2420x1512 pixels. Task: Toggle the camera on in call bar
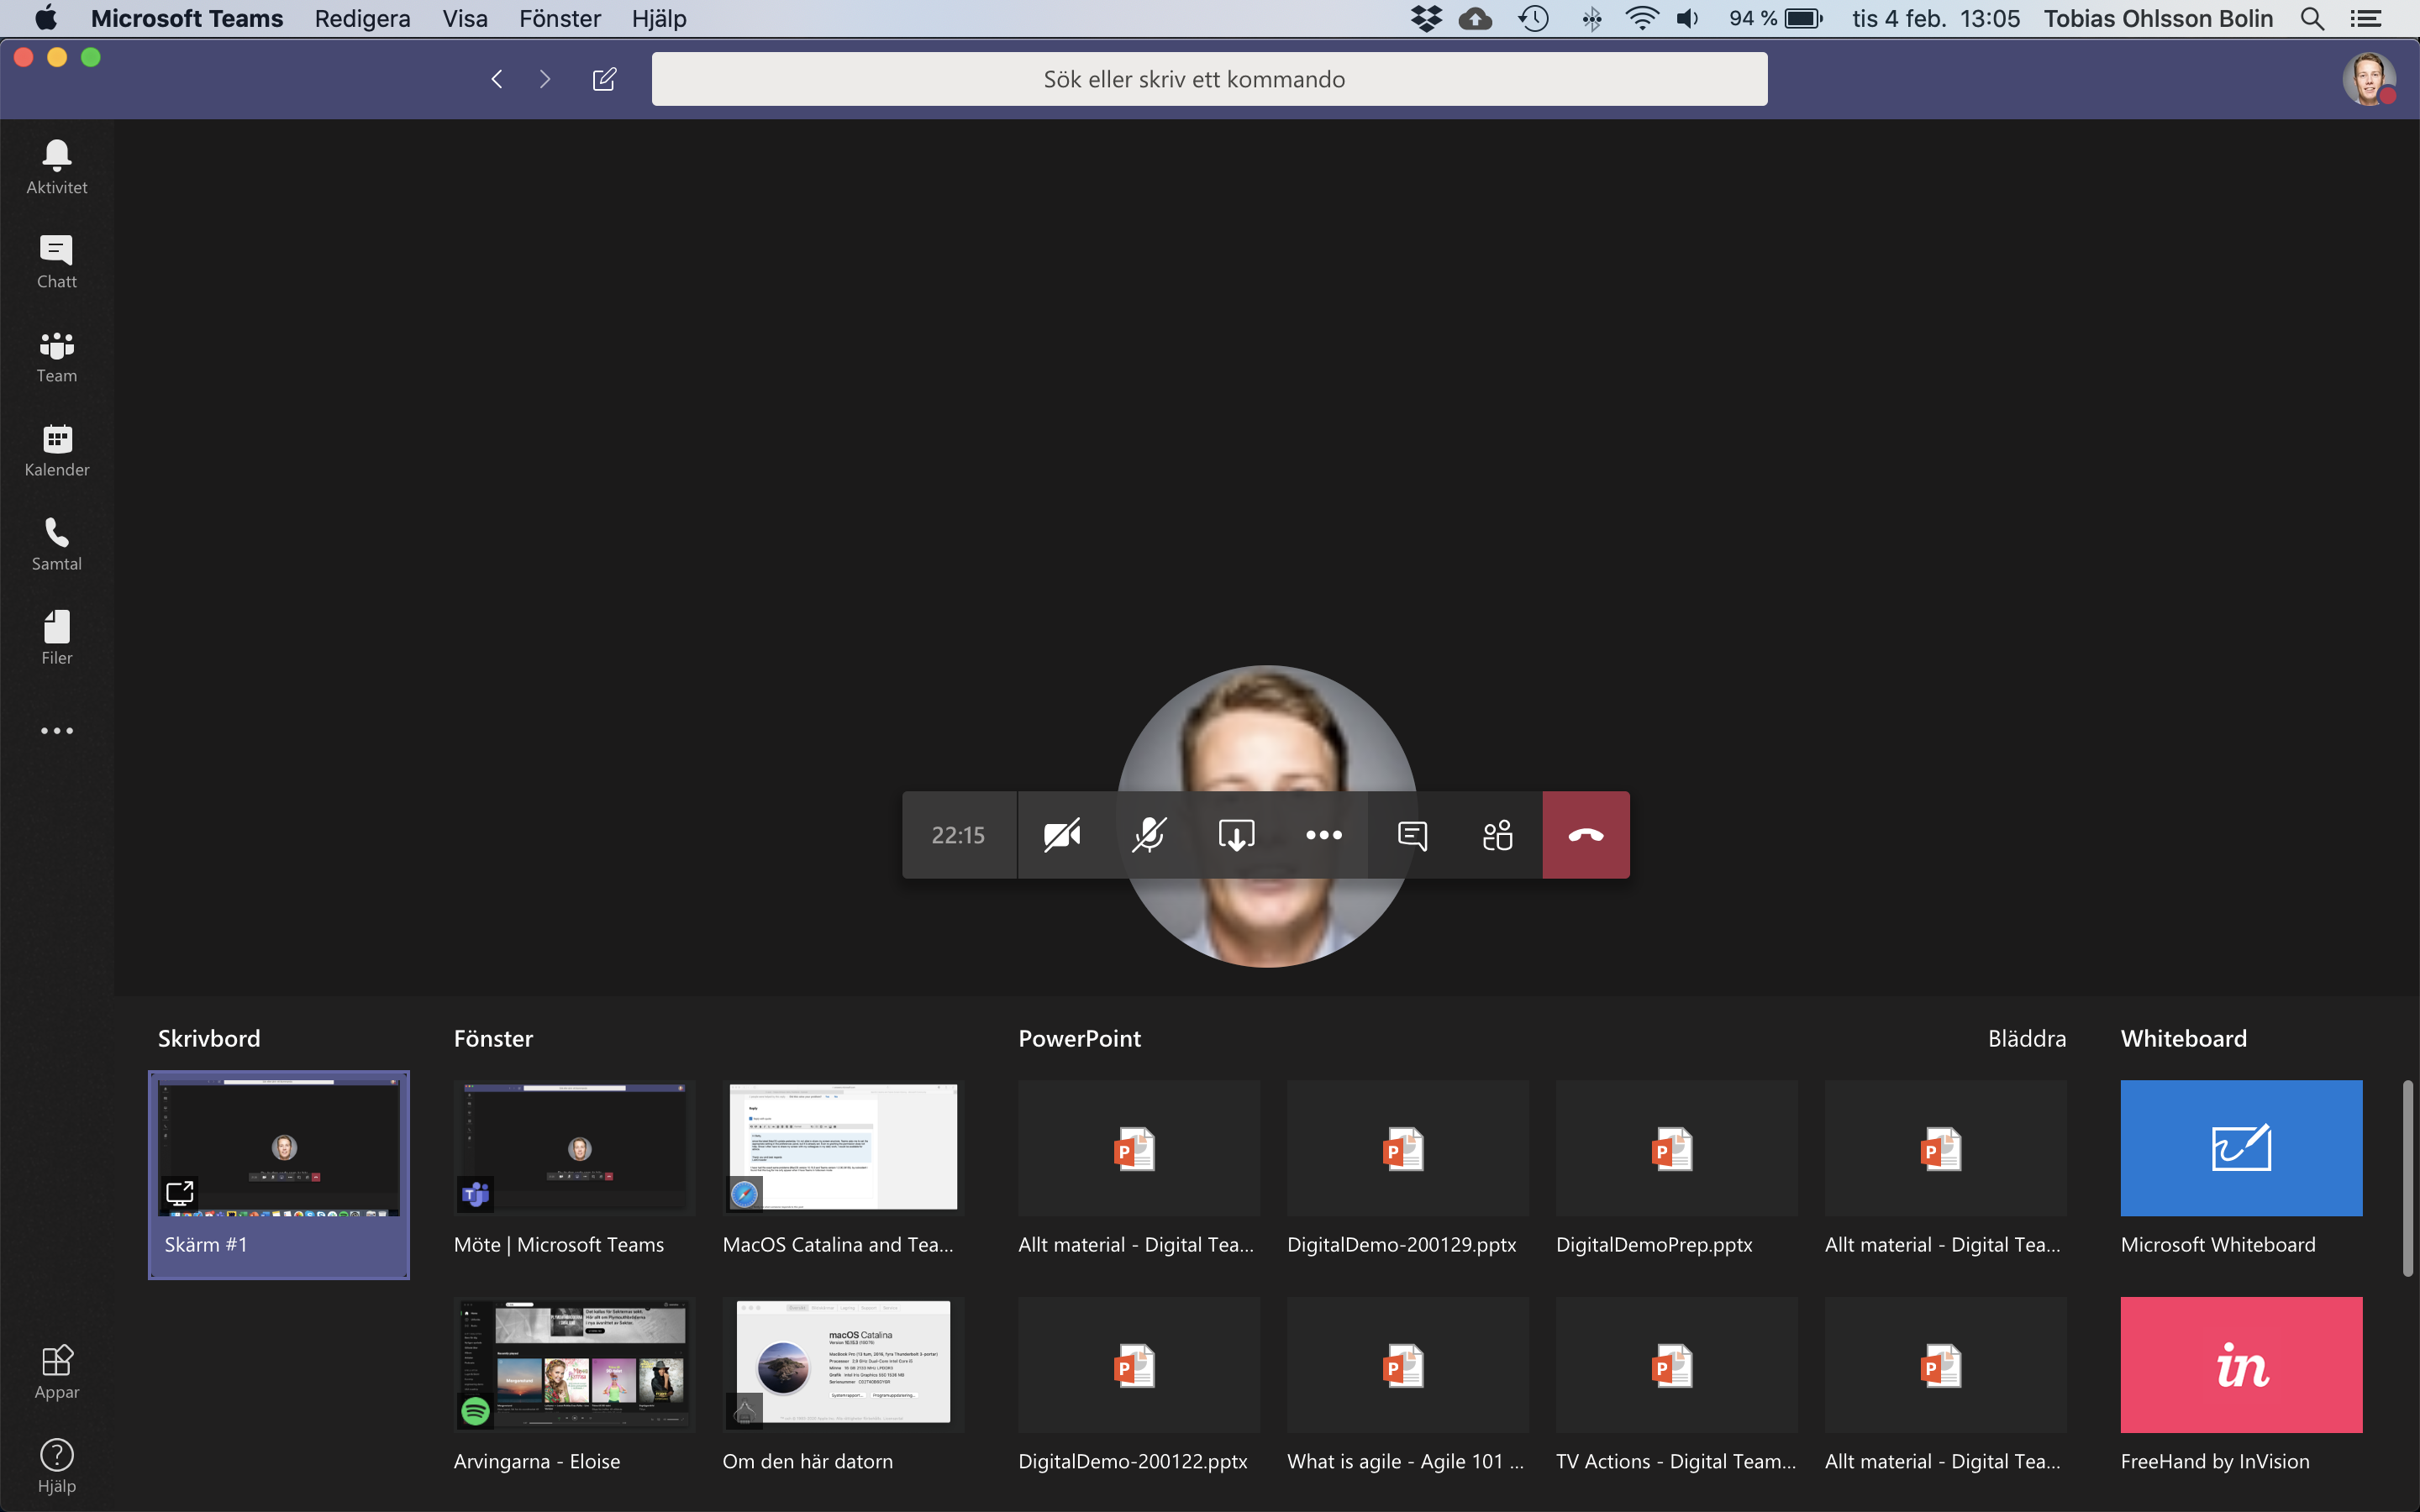1062,835
